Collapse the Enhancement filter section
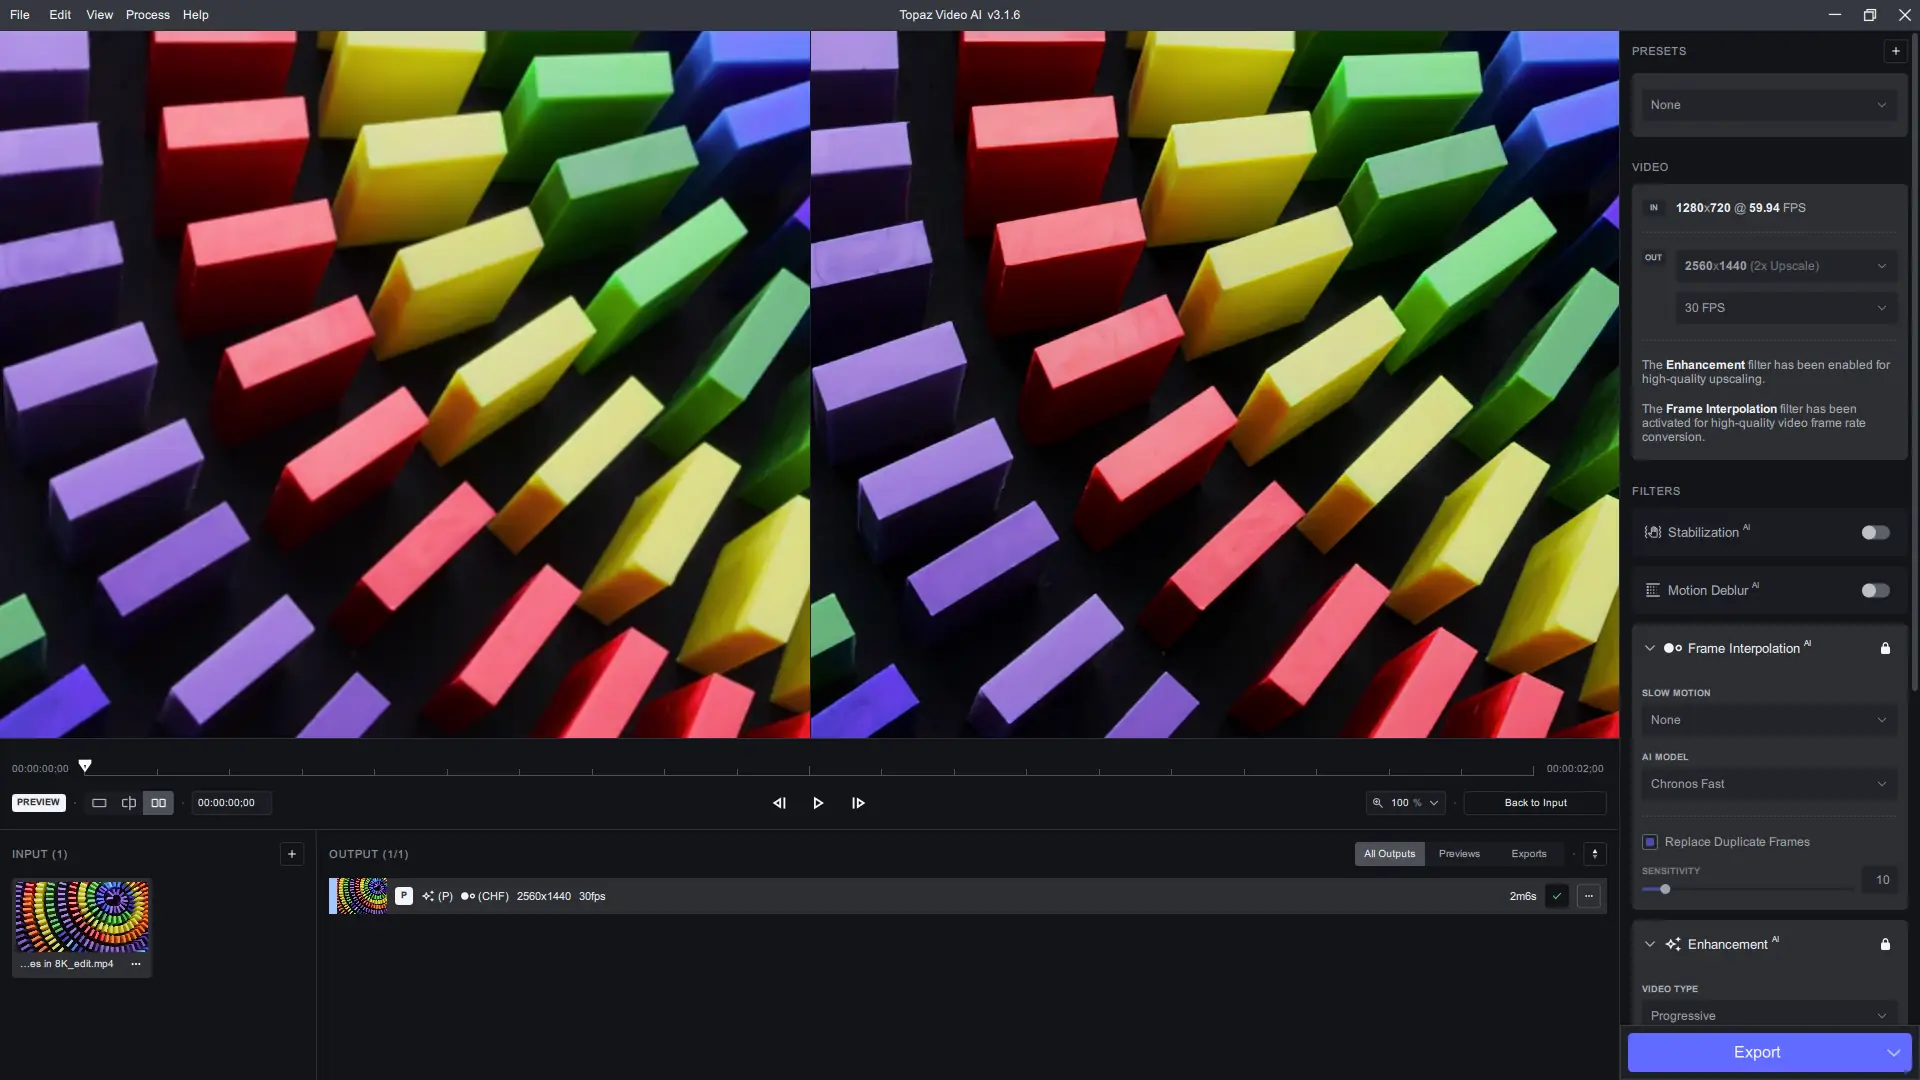This screenshot has width=1920, height=1080. click(x=1650, y=944)
